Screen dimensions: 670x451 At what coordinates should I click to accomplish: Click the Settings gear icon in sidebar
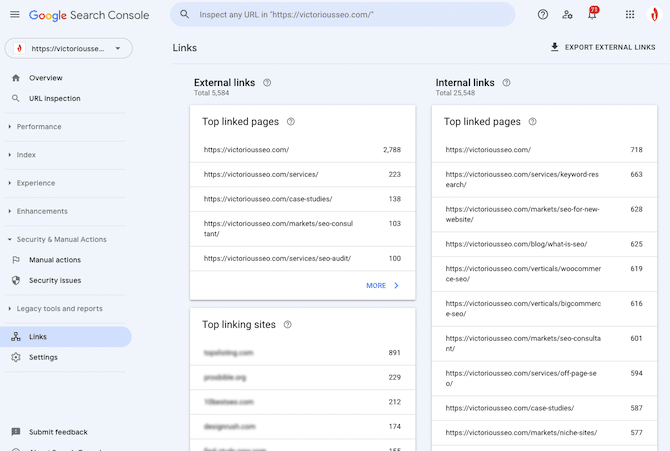click(x=16, y=357)
